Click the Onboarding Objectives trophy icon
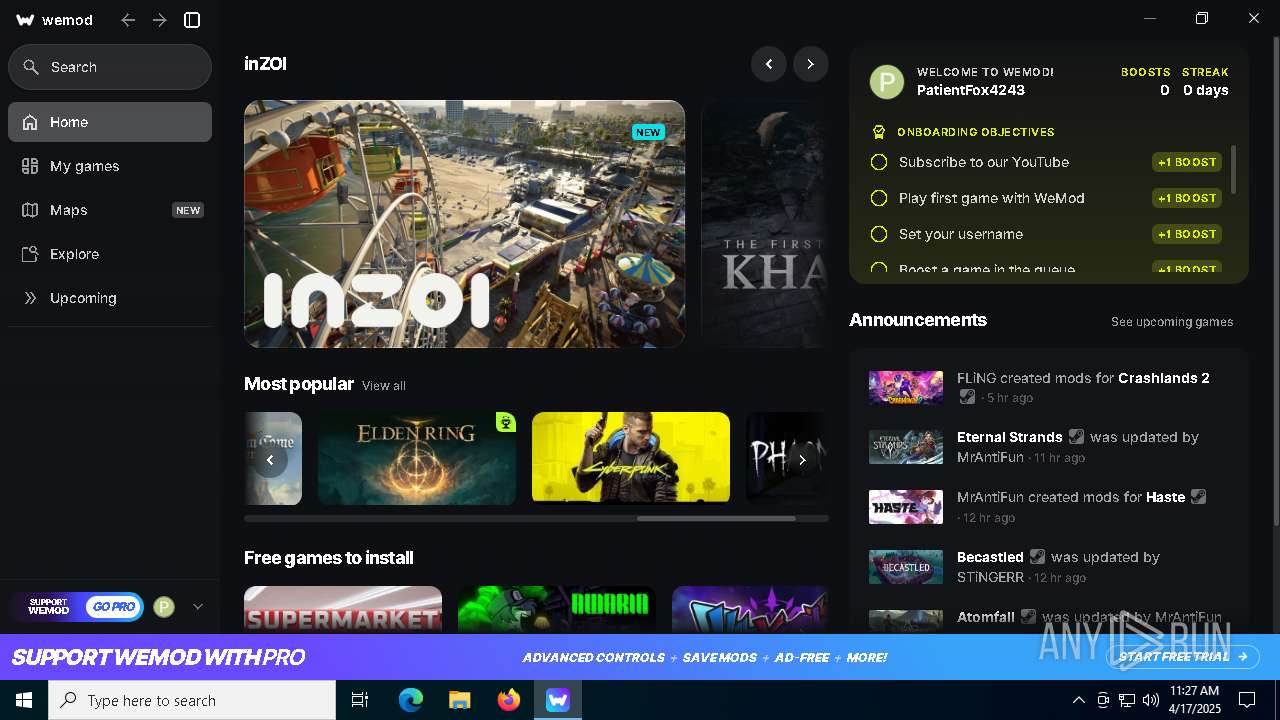This screenshot has height=720, width=1280. [879, 132]
